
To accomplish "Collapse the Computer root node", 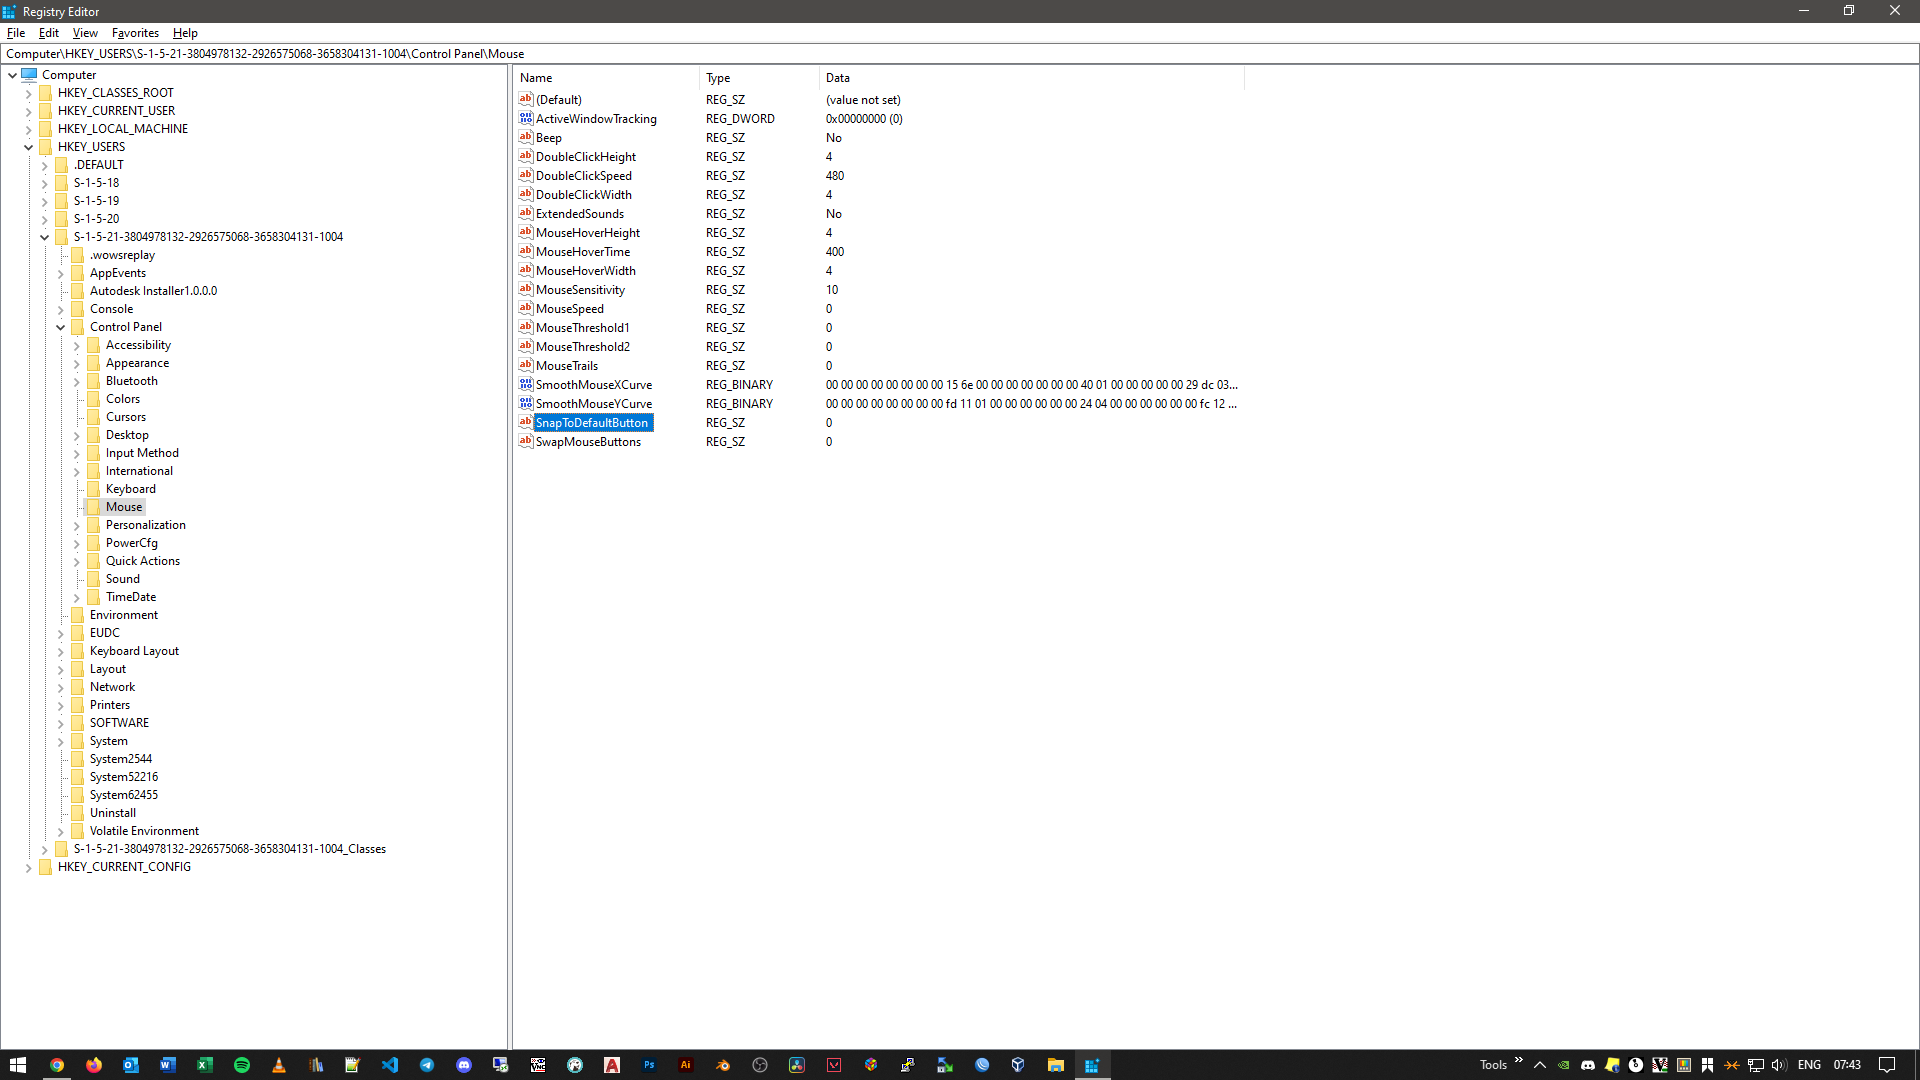I will [12, 75].
